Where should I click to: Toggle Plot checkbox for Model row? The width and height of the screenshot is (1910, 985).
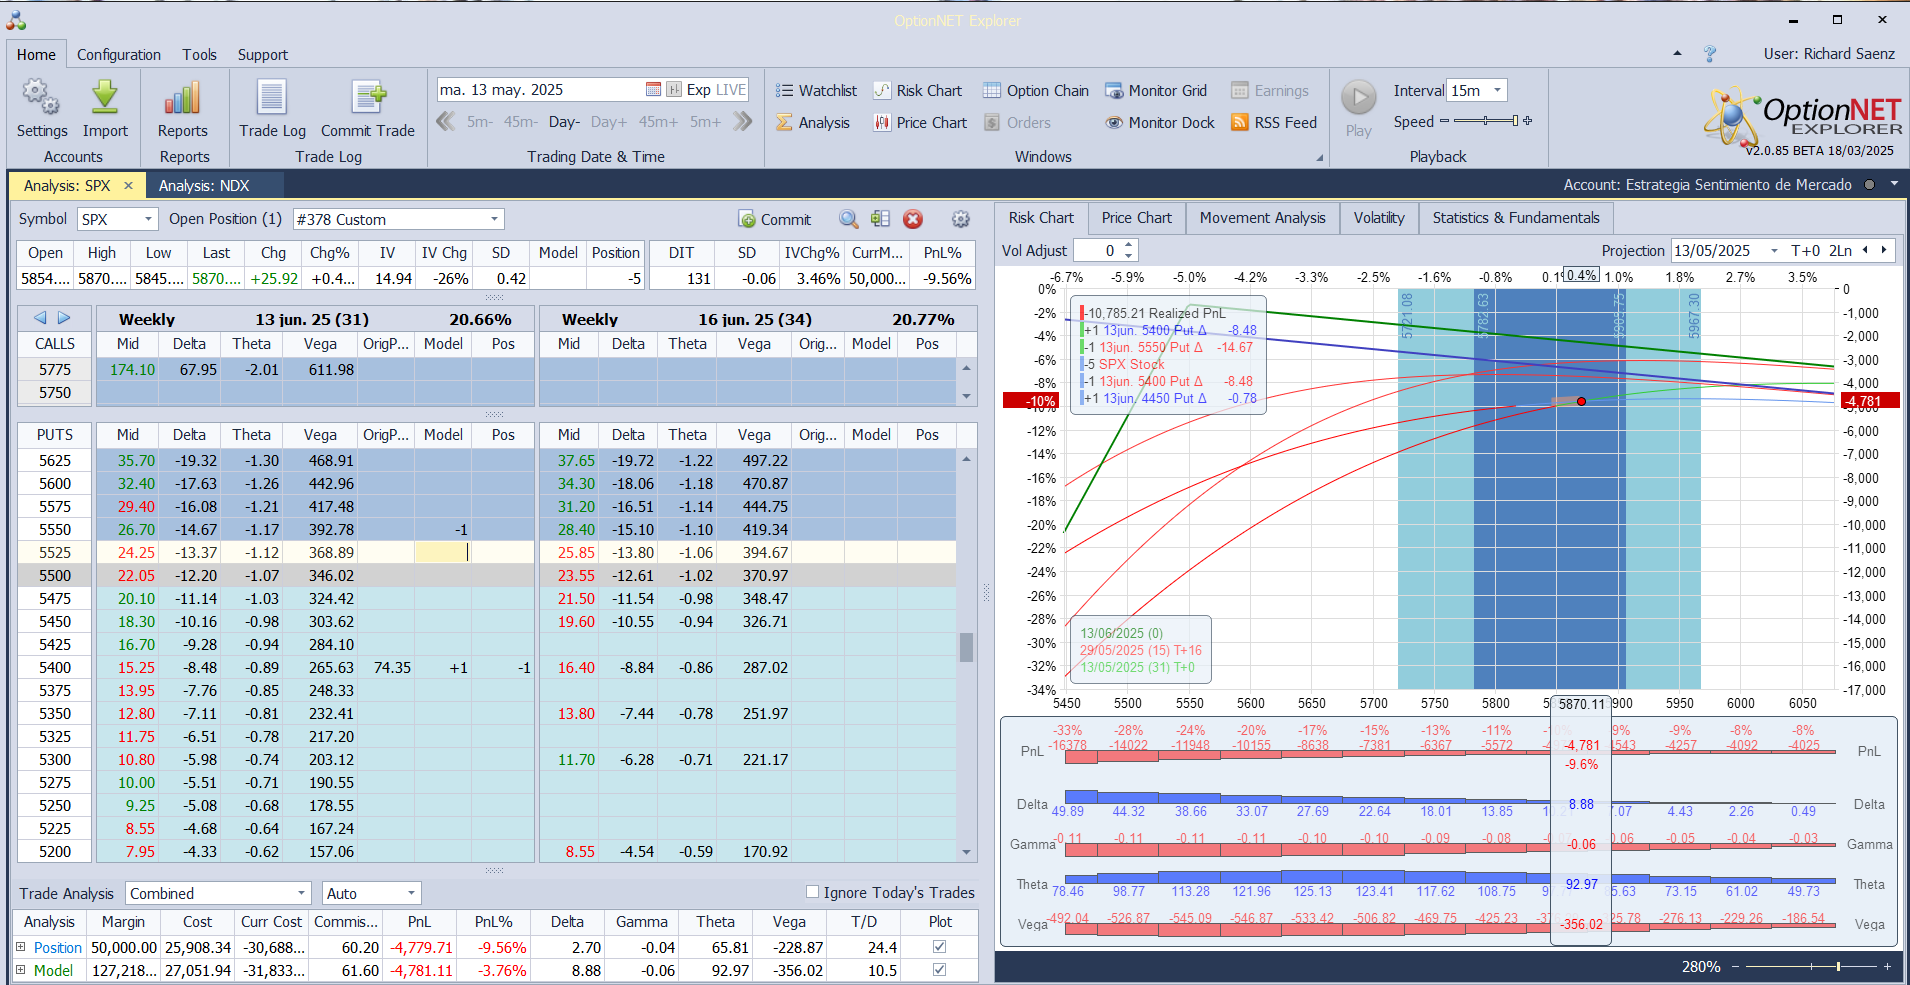tap(939, 969)
